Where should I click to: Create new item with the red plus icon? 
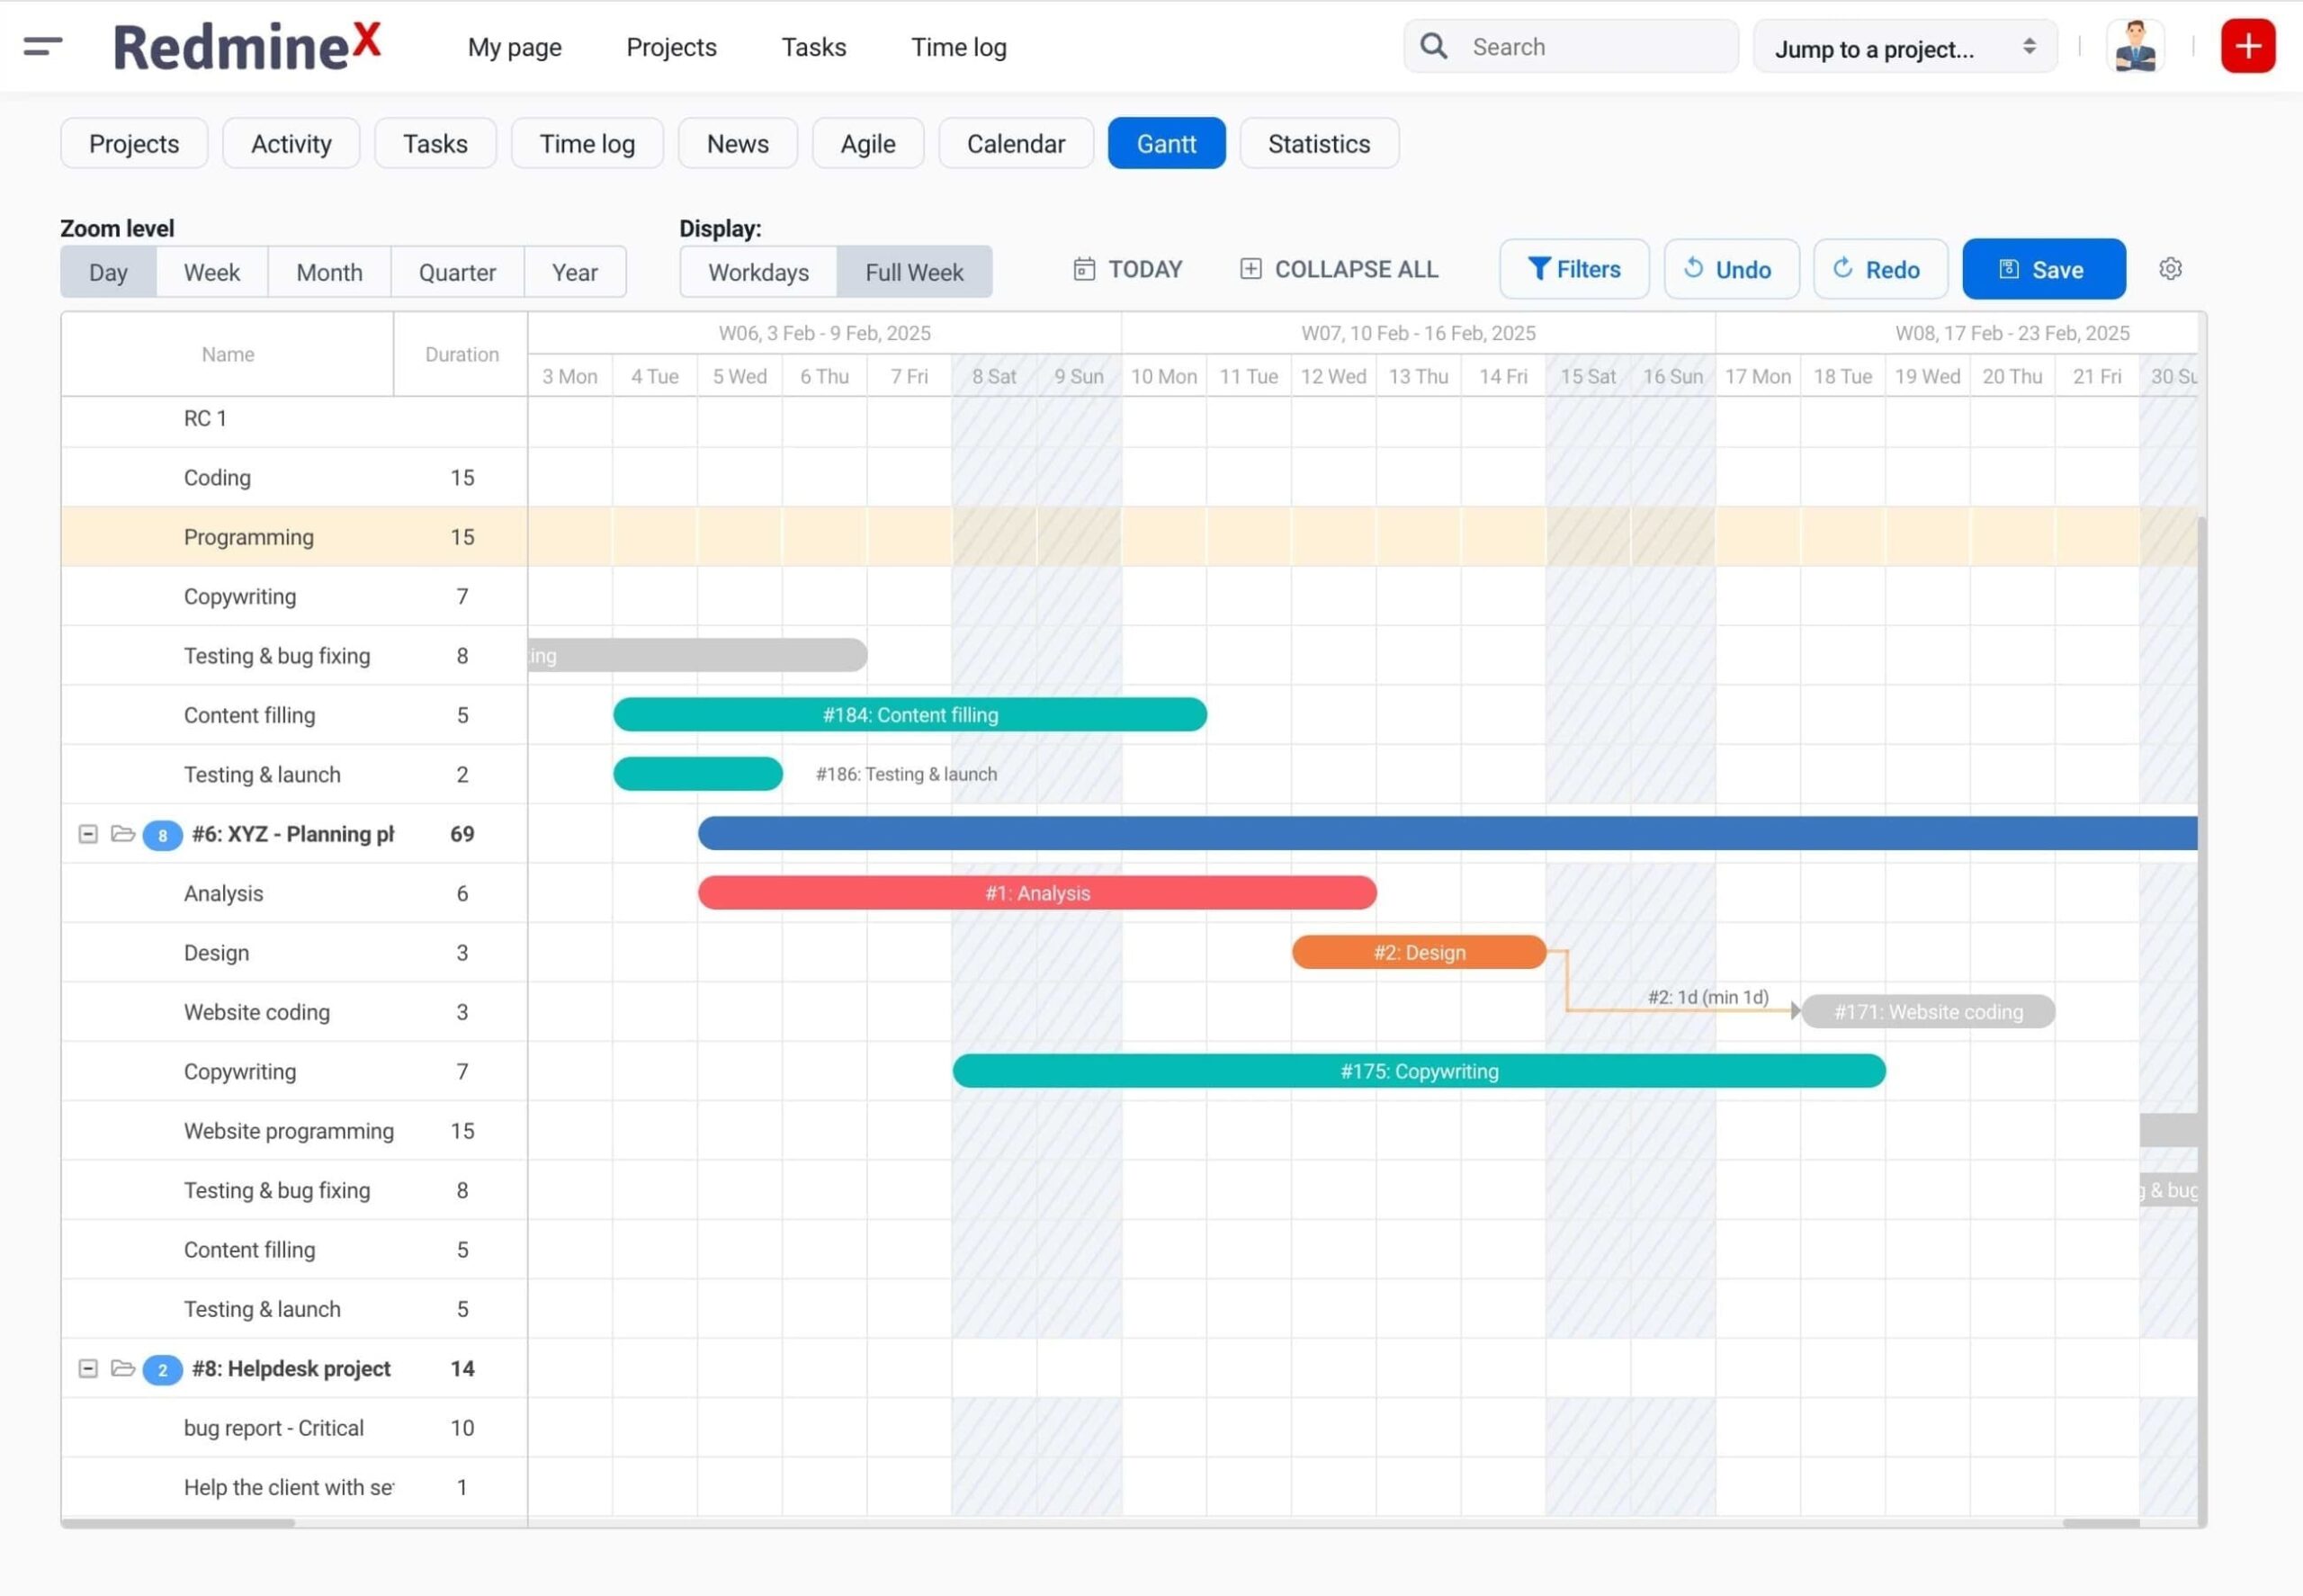pyautogui.click(x=2248, y=45)
